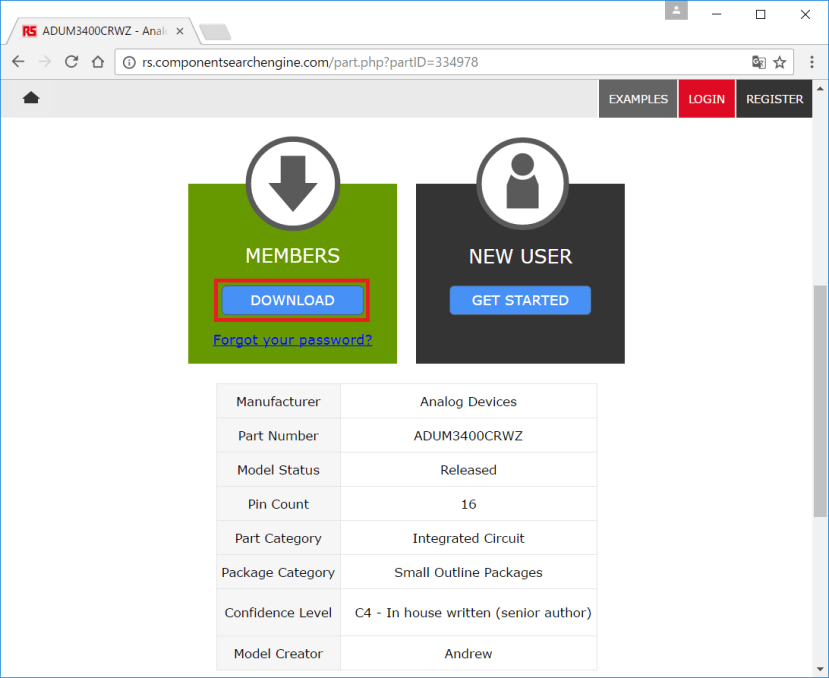The image size is (829, 678).
Task: Click the DOWNLOAD button under Members
Action: (x=292, y=300)
